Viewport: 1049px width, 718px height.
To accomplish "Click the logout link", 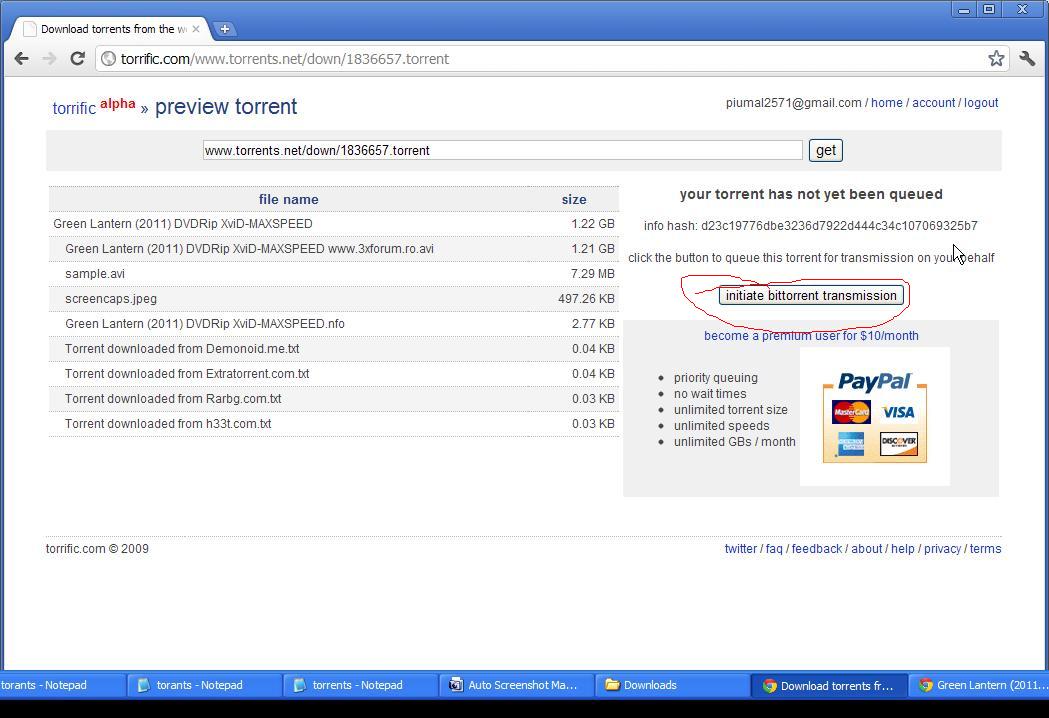I will (x=981, y=103).
